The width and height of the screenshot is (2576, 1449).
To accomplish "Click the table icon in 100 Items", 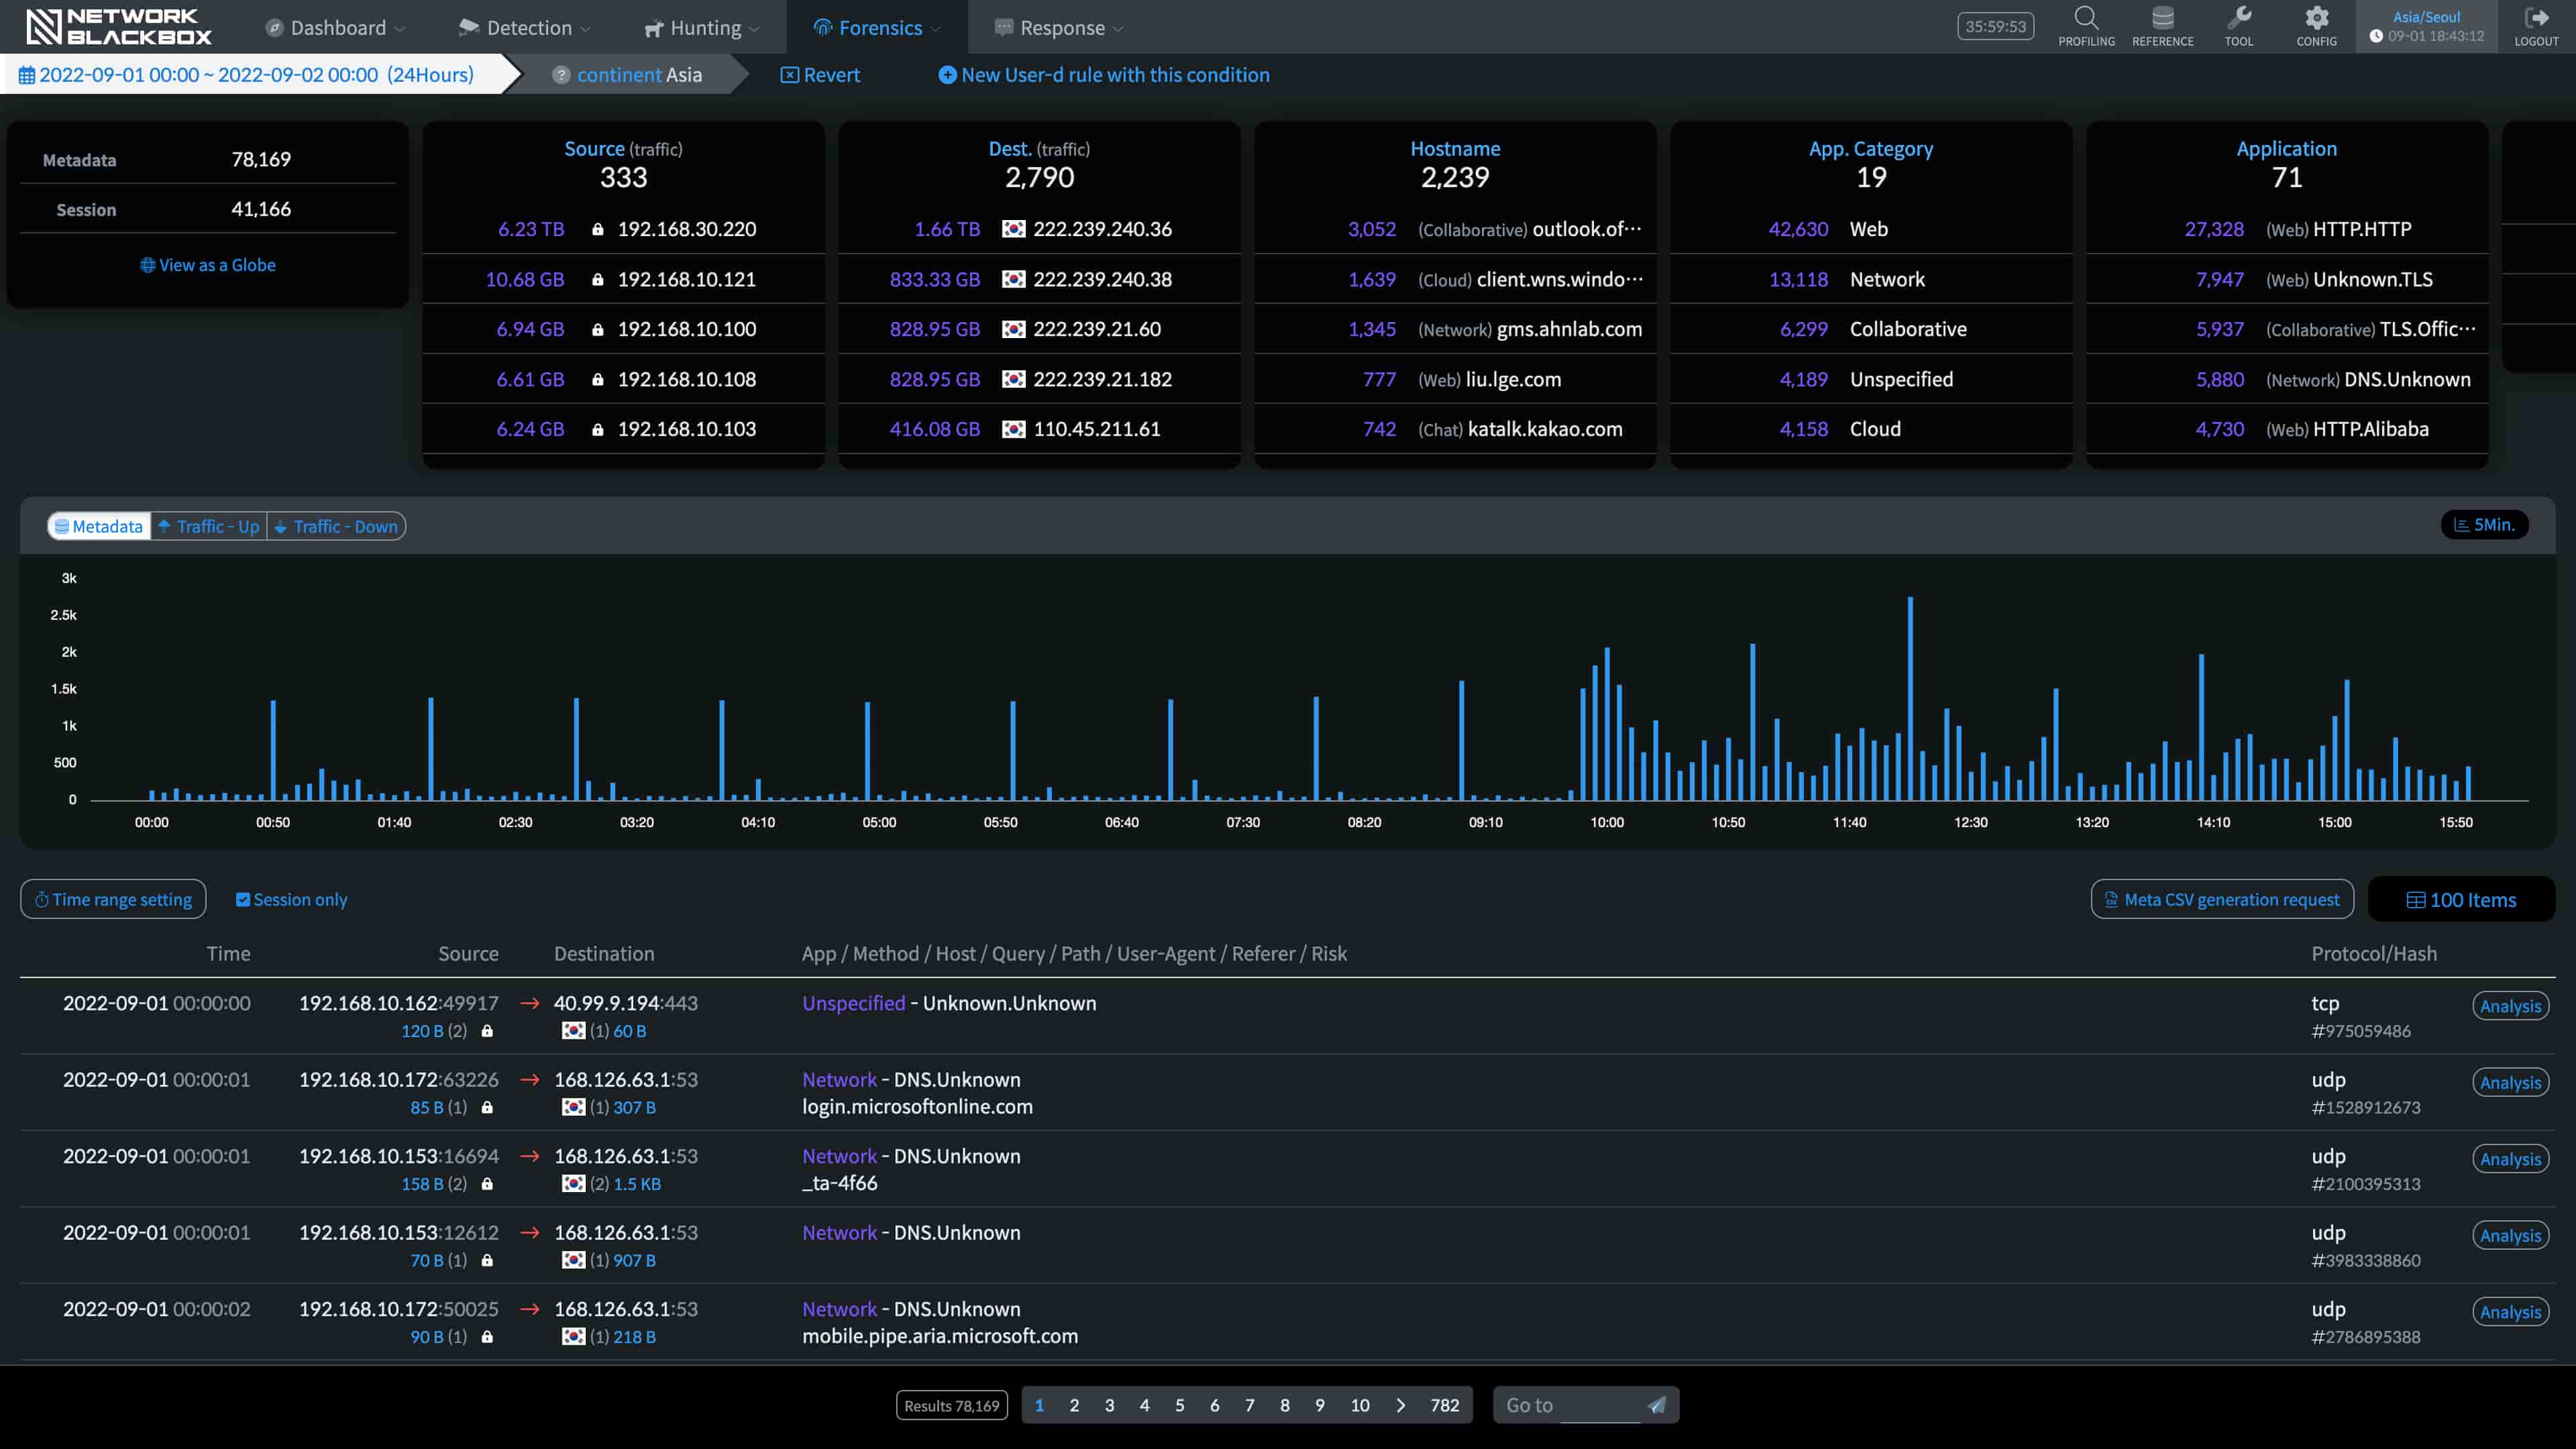I will tap(2415, 900).
